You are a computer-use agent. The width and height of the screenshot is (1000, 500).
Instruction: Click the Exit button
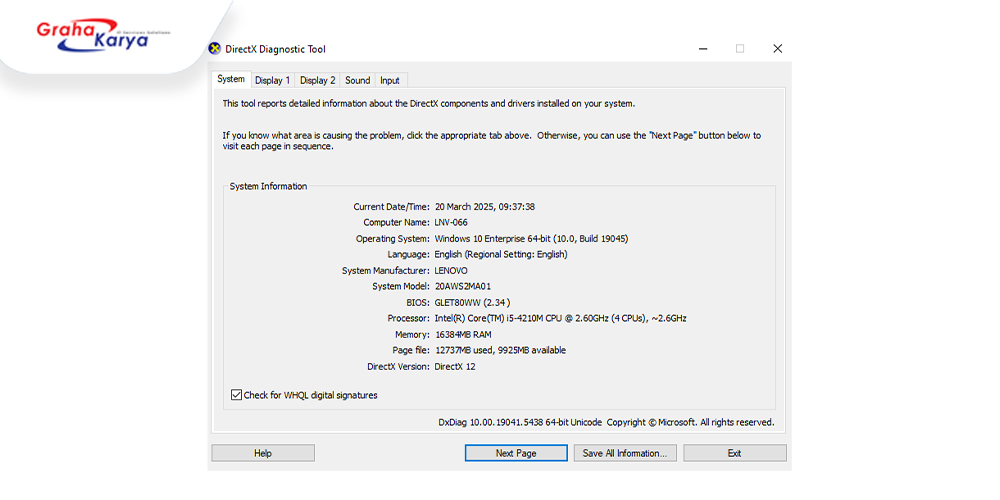[x=735, y=453]
